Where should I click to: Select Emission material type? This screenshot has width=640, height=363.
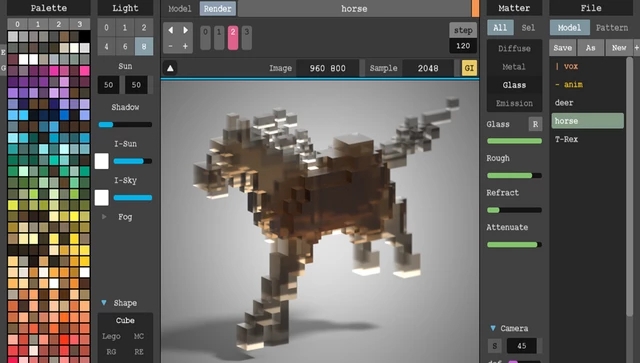tap(514, 103)
